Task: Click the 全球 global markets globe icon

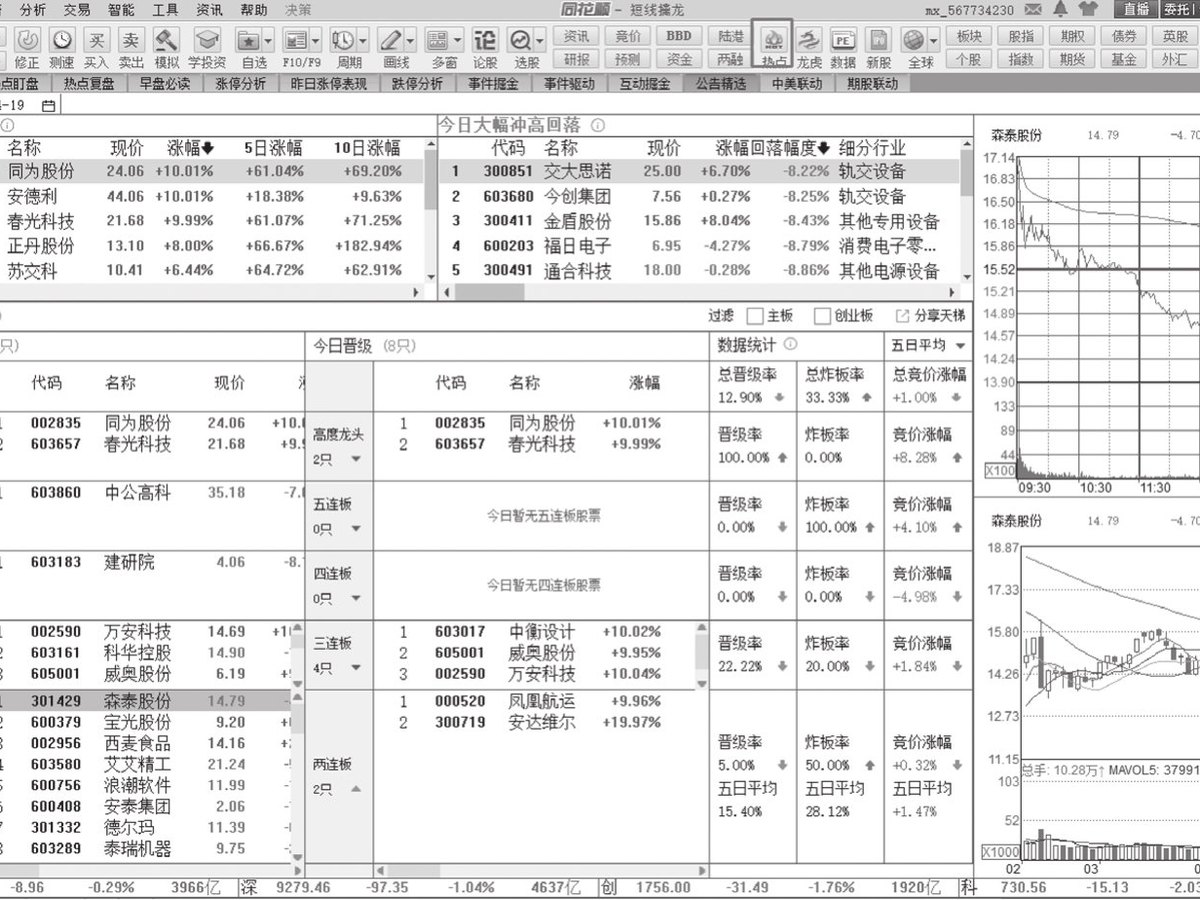Action: click(x=913, y=41)
